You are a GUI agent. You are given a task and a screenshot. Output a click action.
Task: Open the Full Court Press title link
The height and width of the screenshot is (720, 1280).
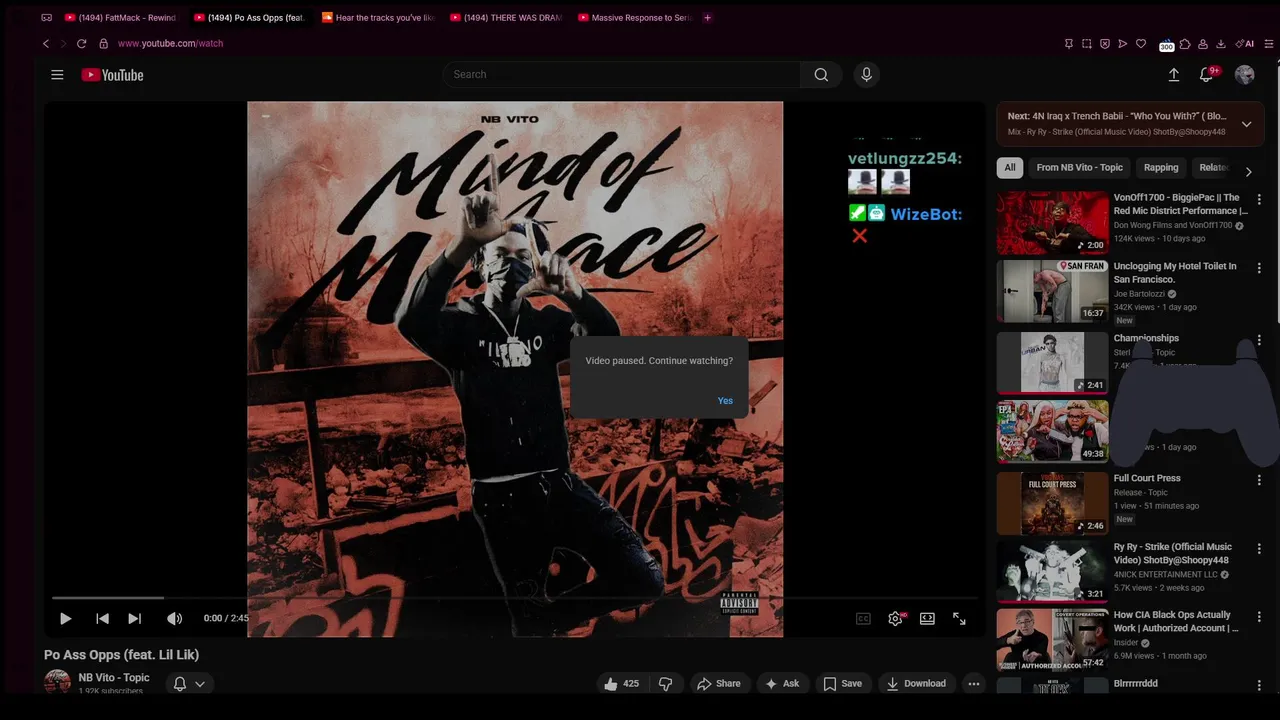coord(1147,478)
